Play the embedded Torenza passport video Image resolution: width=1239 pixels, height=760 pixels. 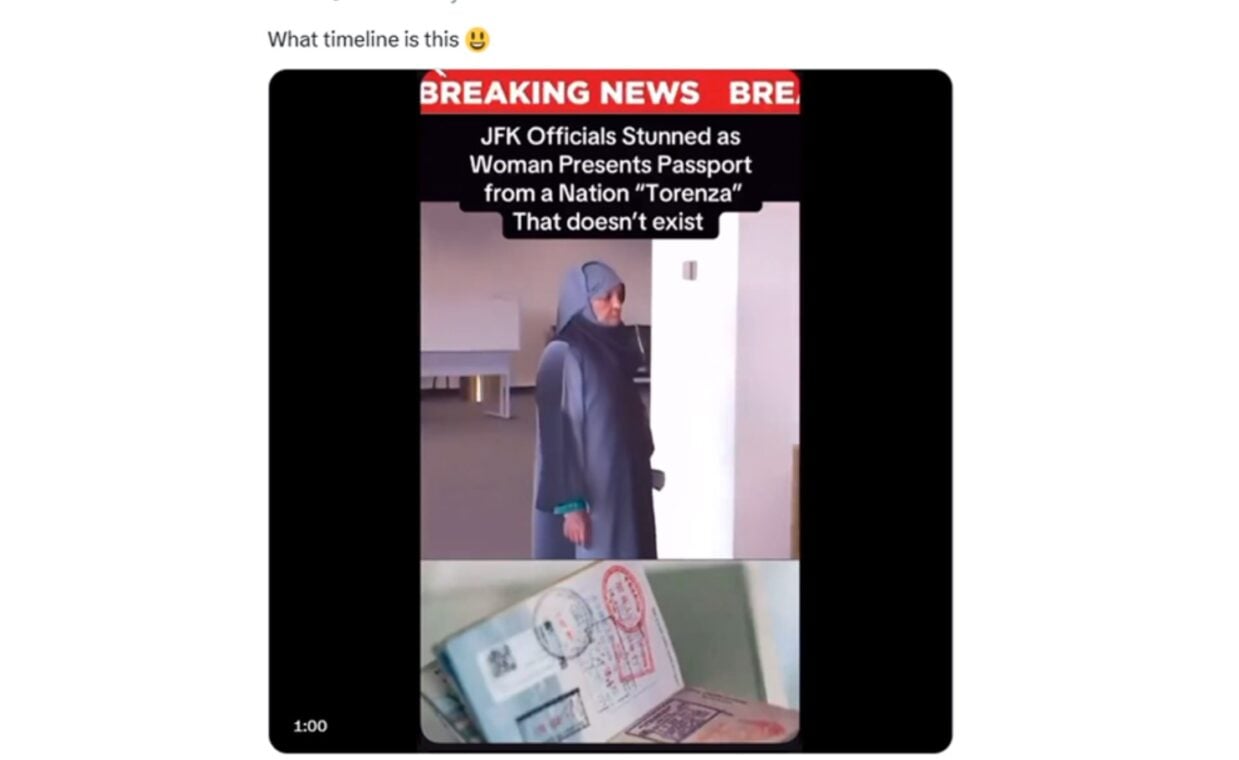pyautogui.click(x=610, y=410)
